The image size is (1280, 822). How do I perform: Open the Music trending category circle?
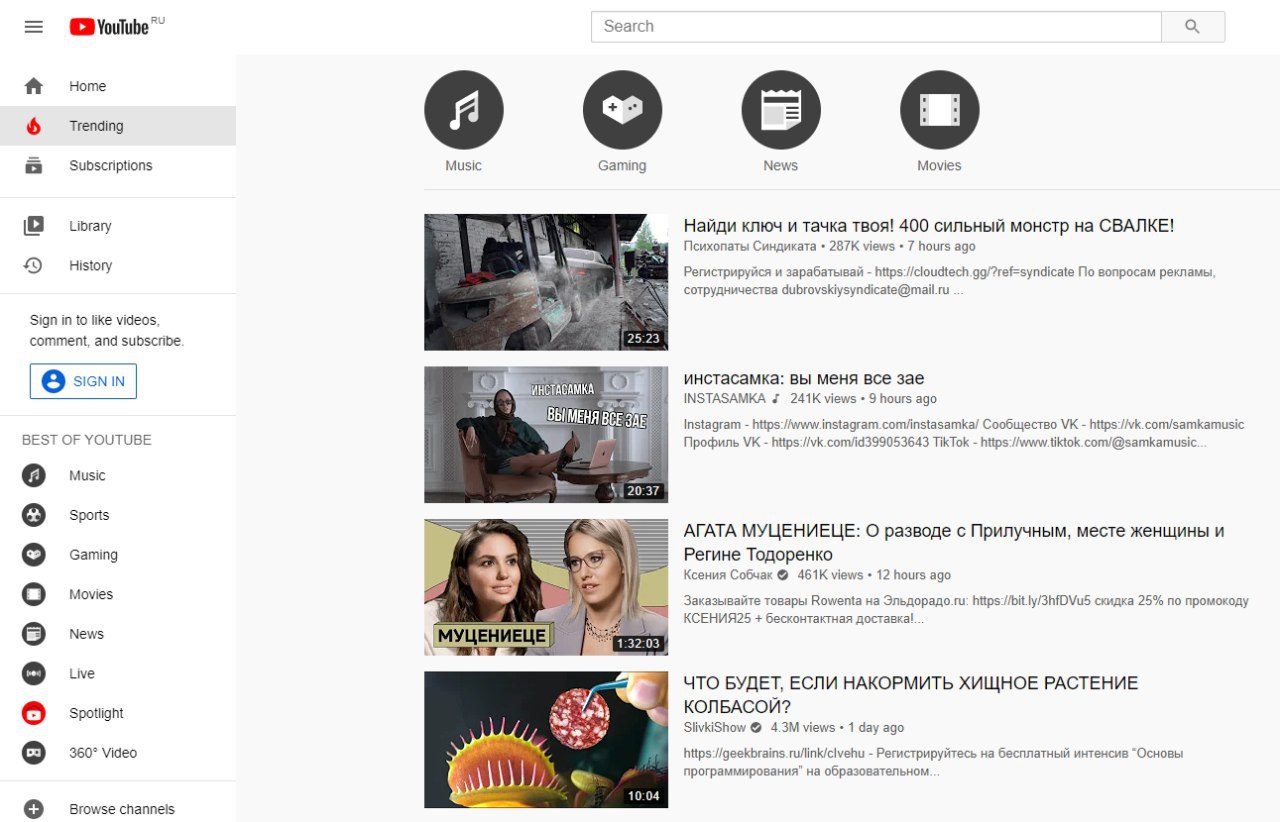point(464,110)
